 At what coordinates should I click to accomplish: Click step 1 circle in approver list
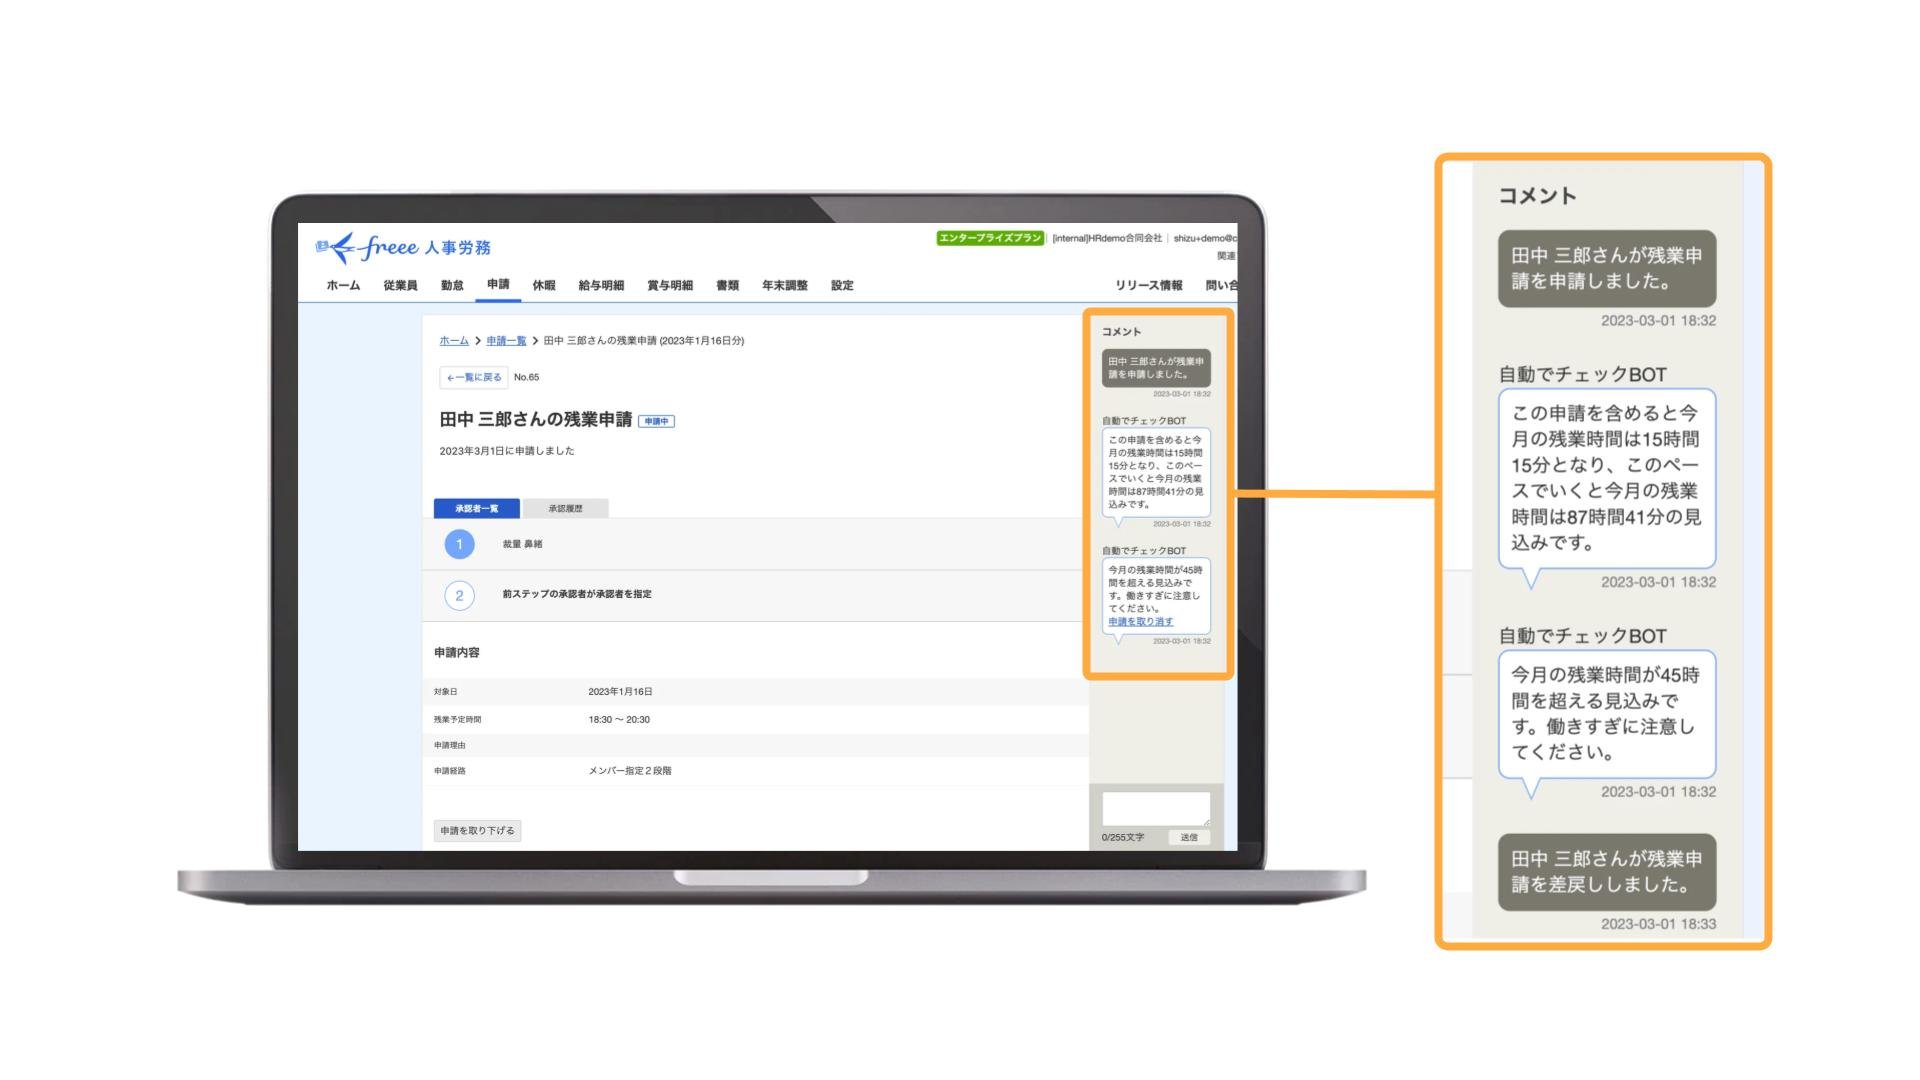[459, 544]
